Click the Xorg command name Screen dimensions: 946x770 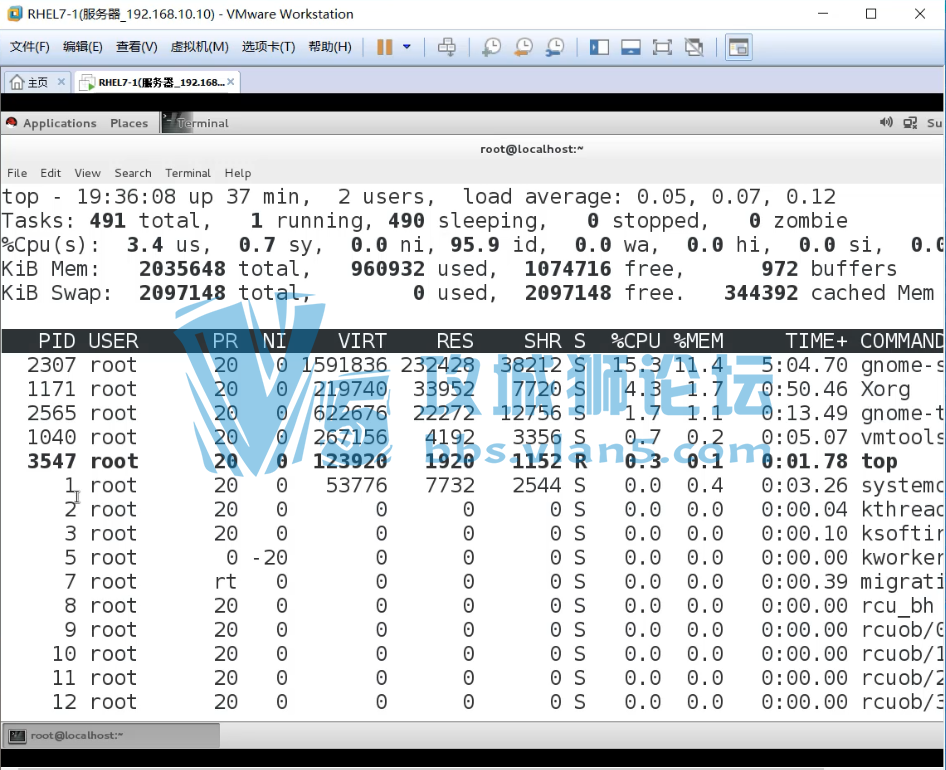(885, 389)
